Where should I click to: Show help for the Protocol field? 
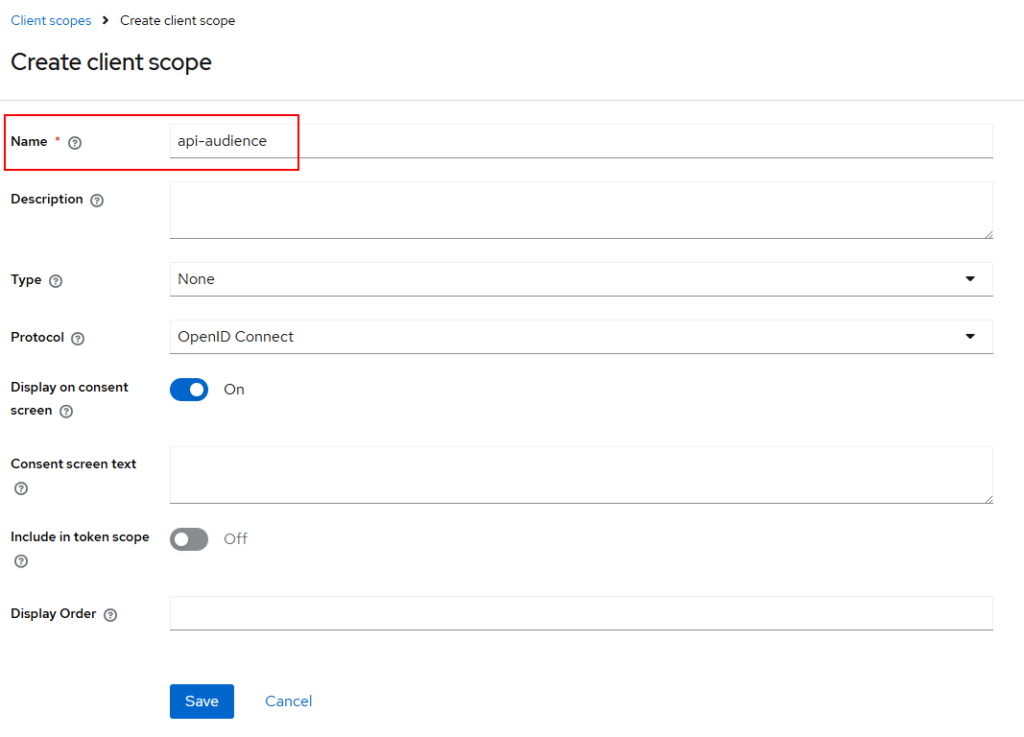tap(78, 338)
